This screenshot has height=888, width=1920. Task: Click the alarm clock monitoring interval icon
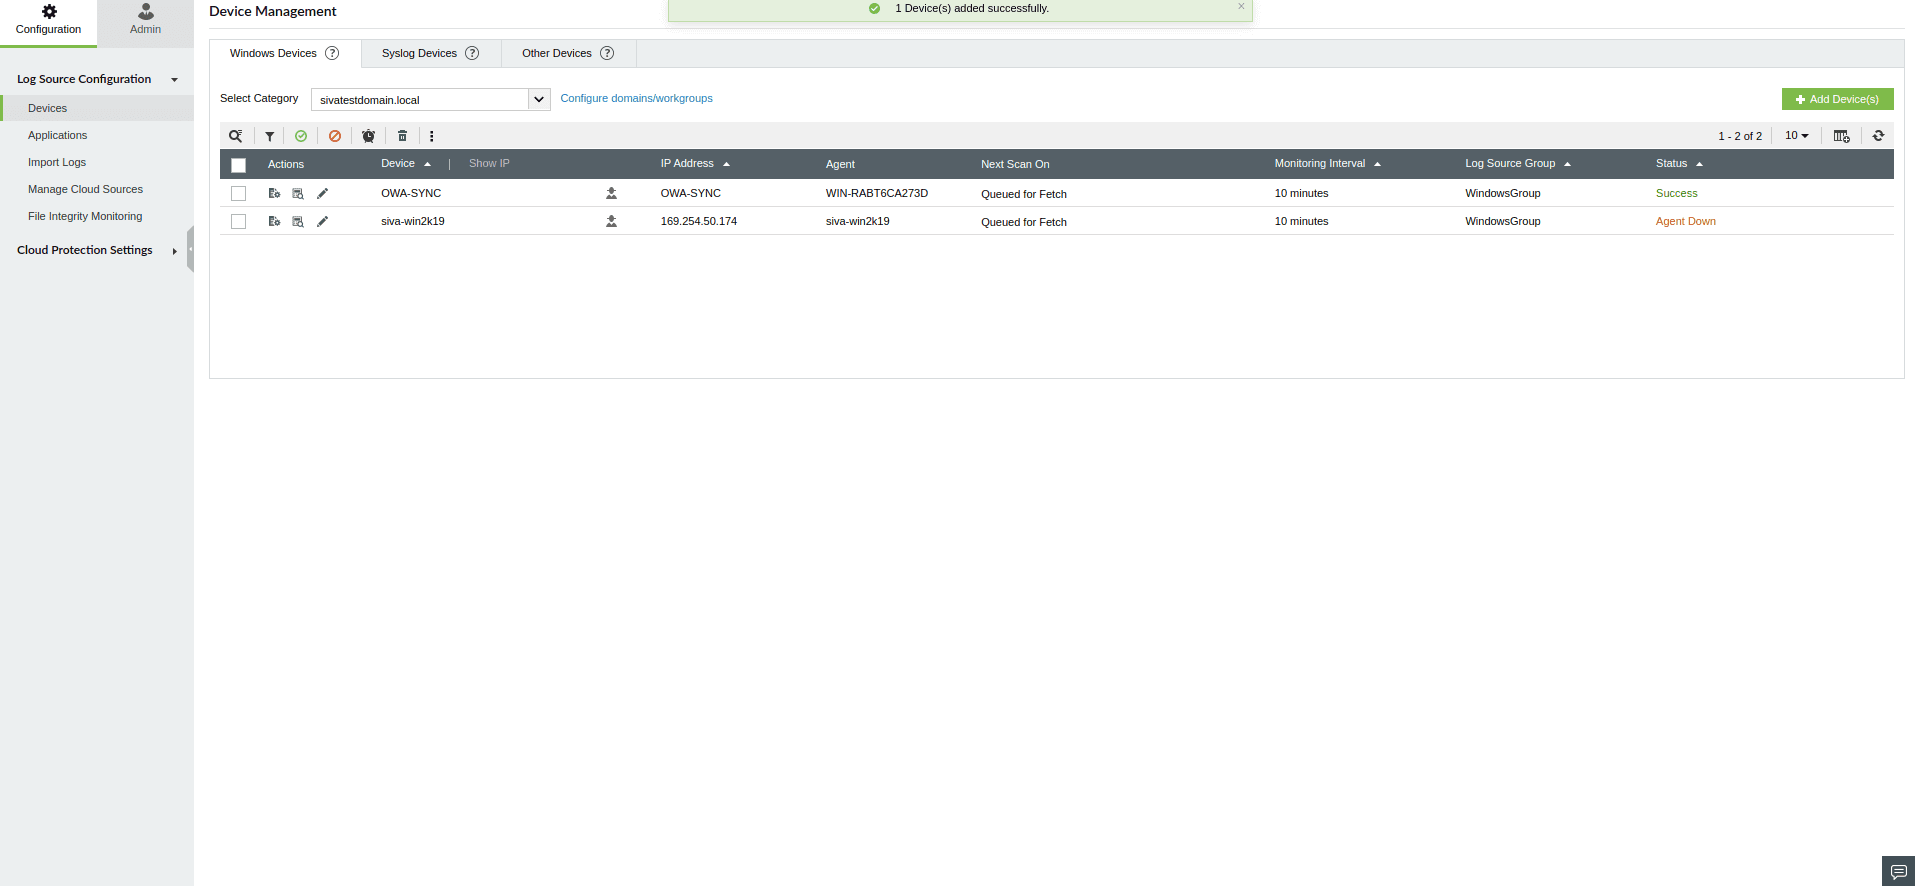[x=369, y=136]
